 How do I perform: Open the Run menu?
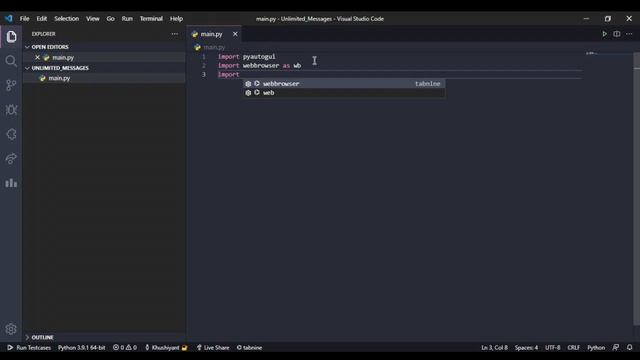tap(127, 18)
